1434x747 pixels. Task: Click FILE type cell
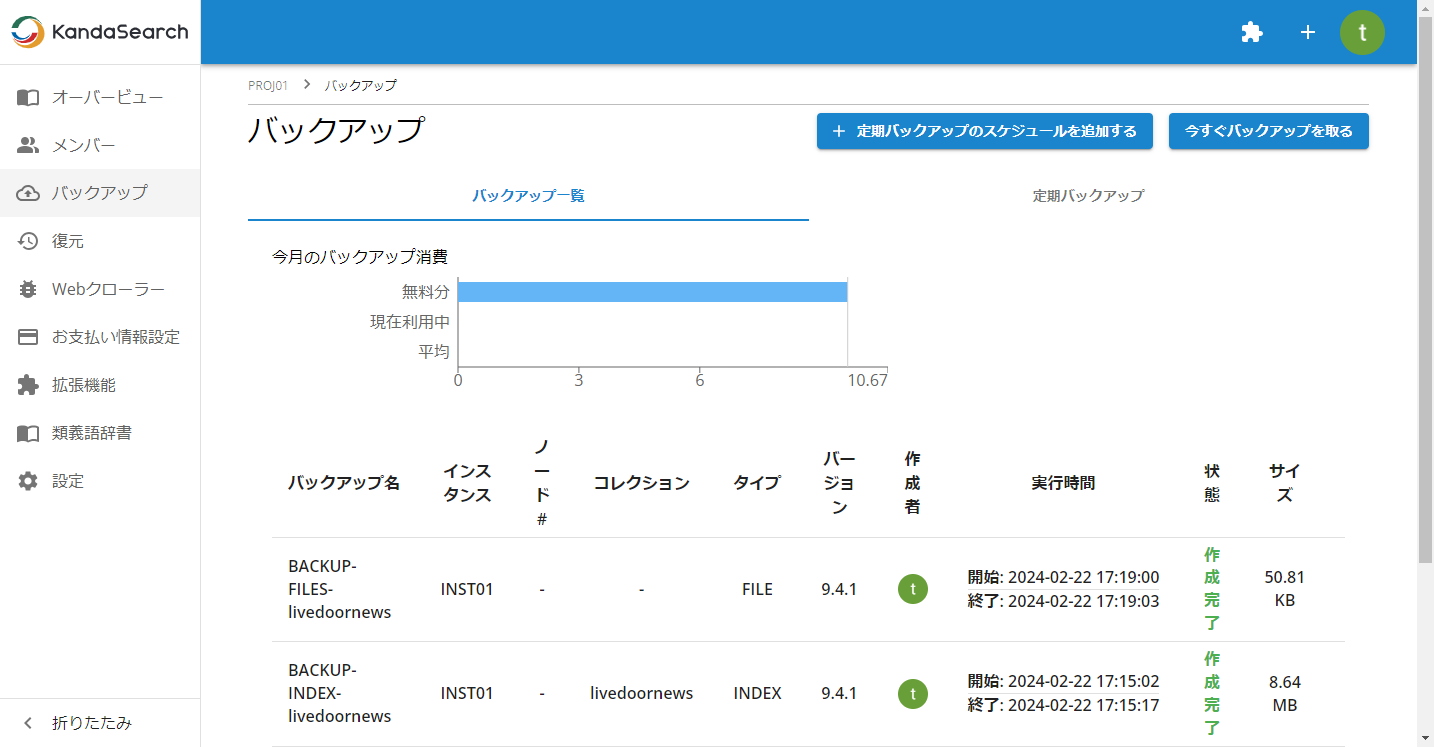tap(757, 589)
